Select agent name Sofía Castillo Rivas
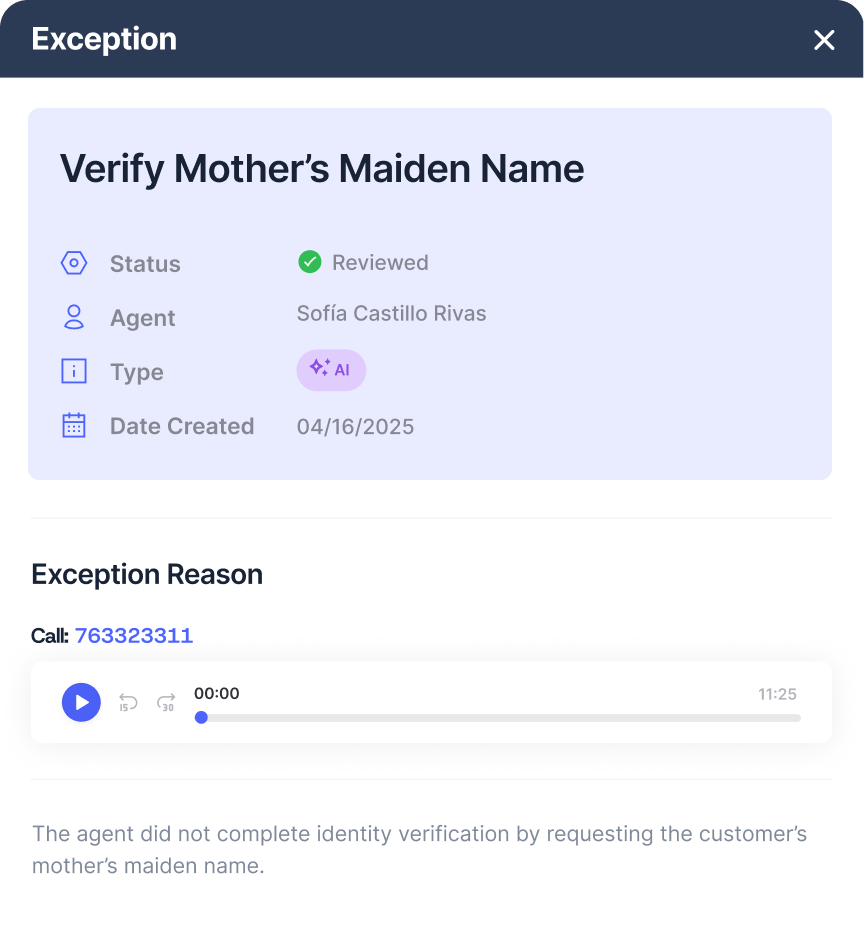 [x=392, y=314]
